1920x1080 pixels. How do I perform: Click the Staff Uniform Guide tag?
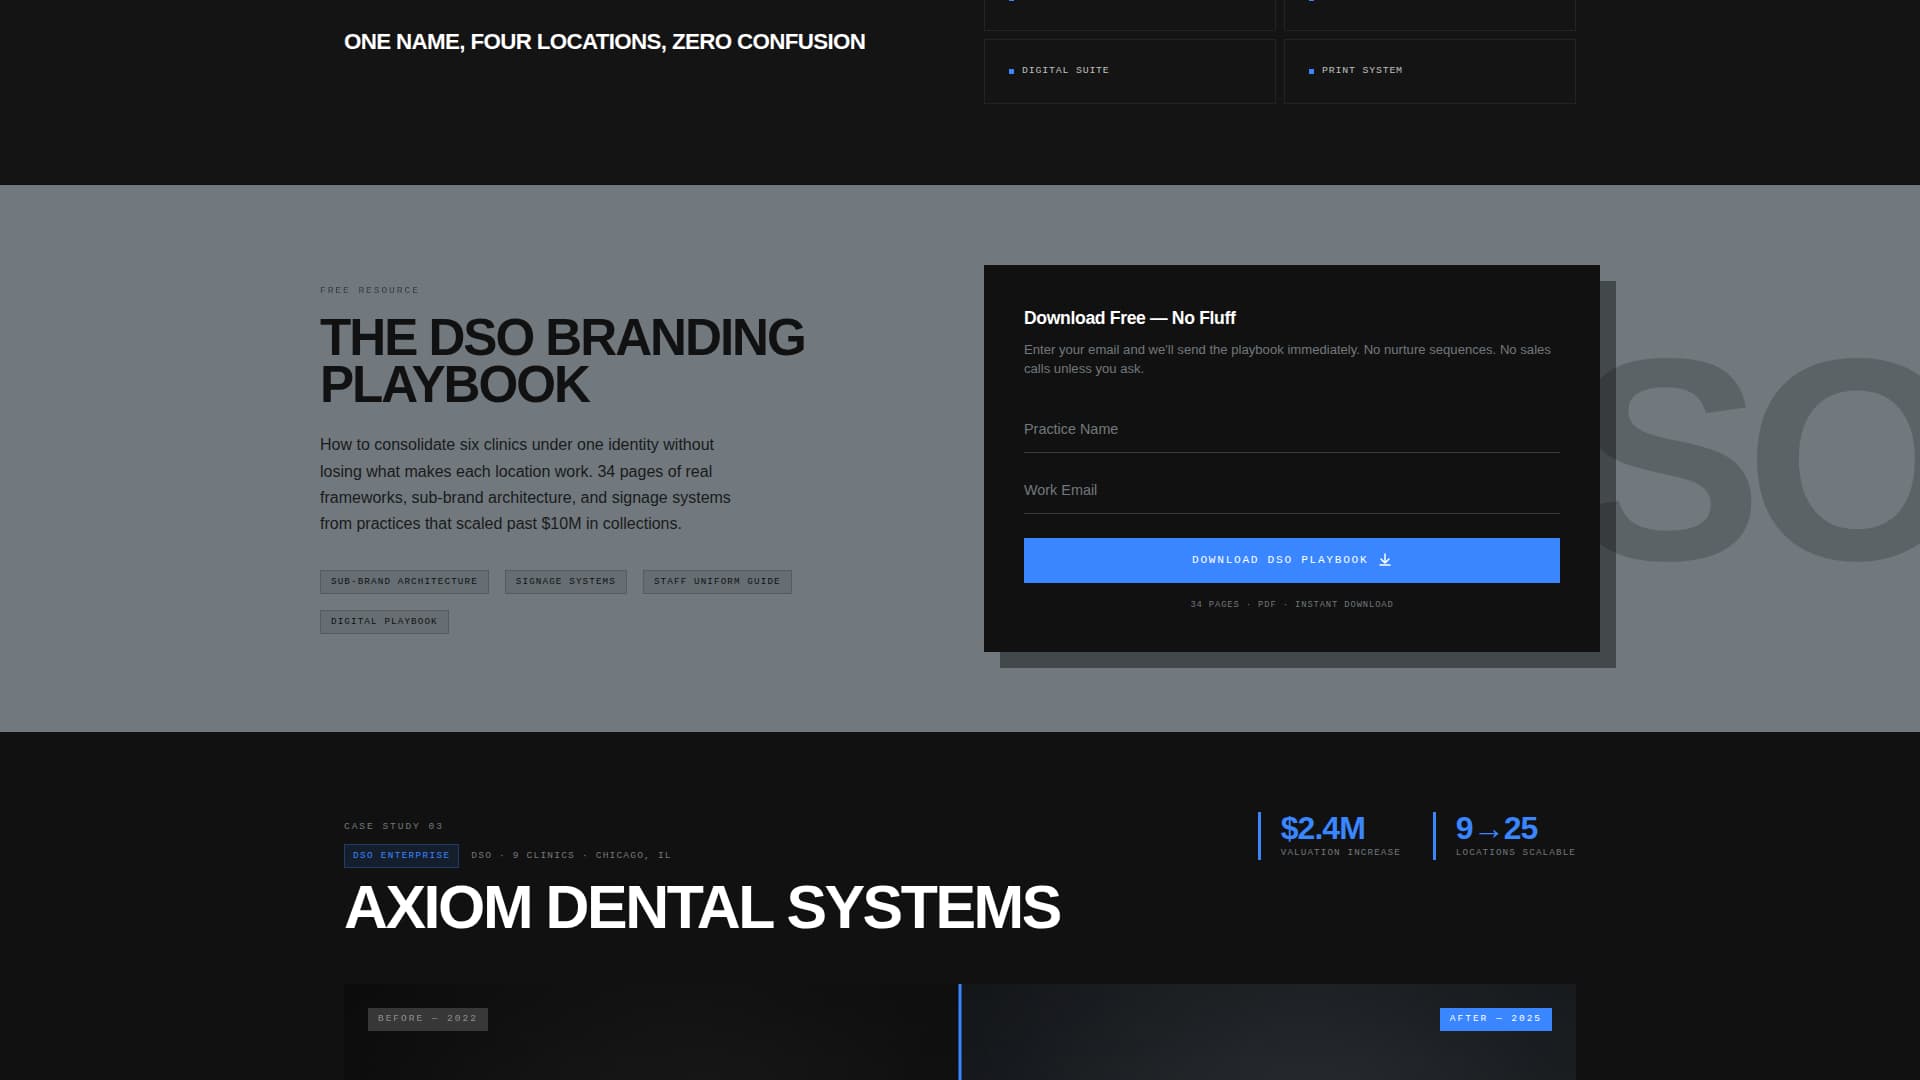[x=717, y=582]
